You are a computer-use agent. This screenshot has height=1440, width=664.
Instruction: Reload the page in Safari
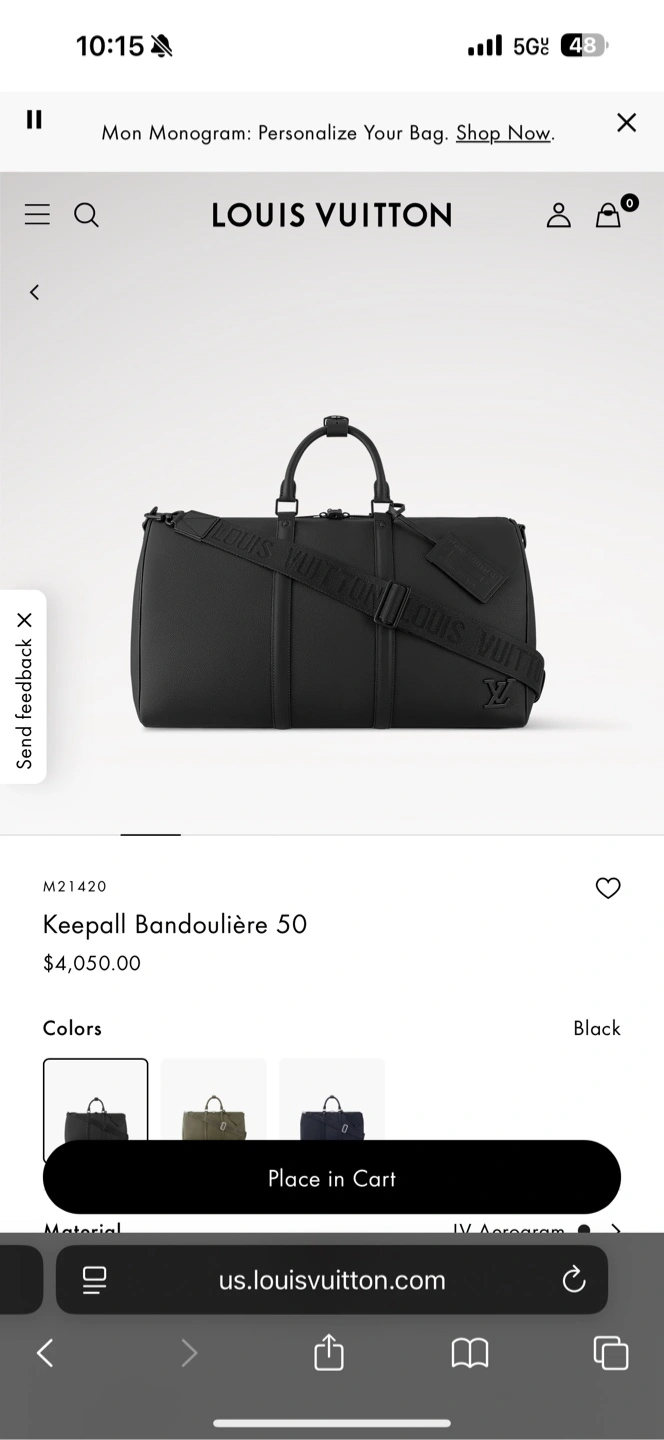coord(574,1279)
